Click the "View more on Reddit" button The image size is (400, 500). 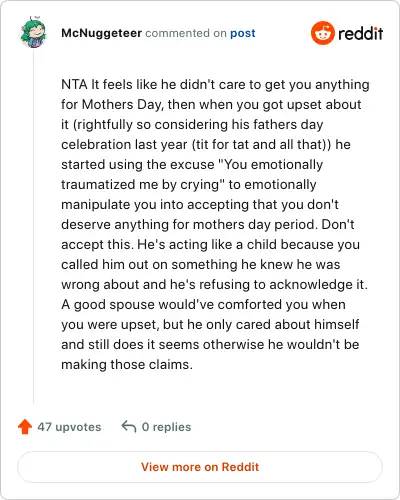point(200,467)
